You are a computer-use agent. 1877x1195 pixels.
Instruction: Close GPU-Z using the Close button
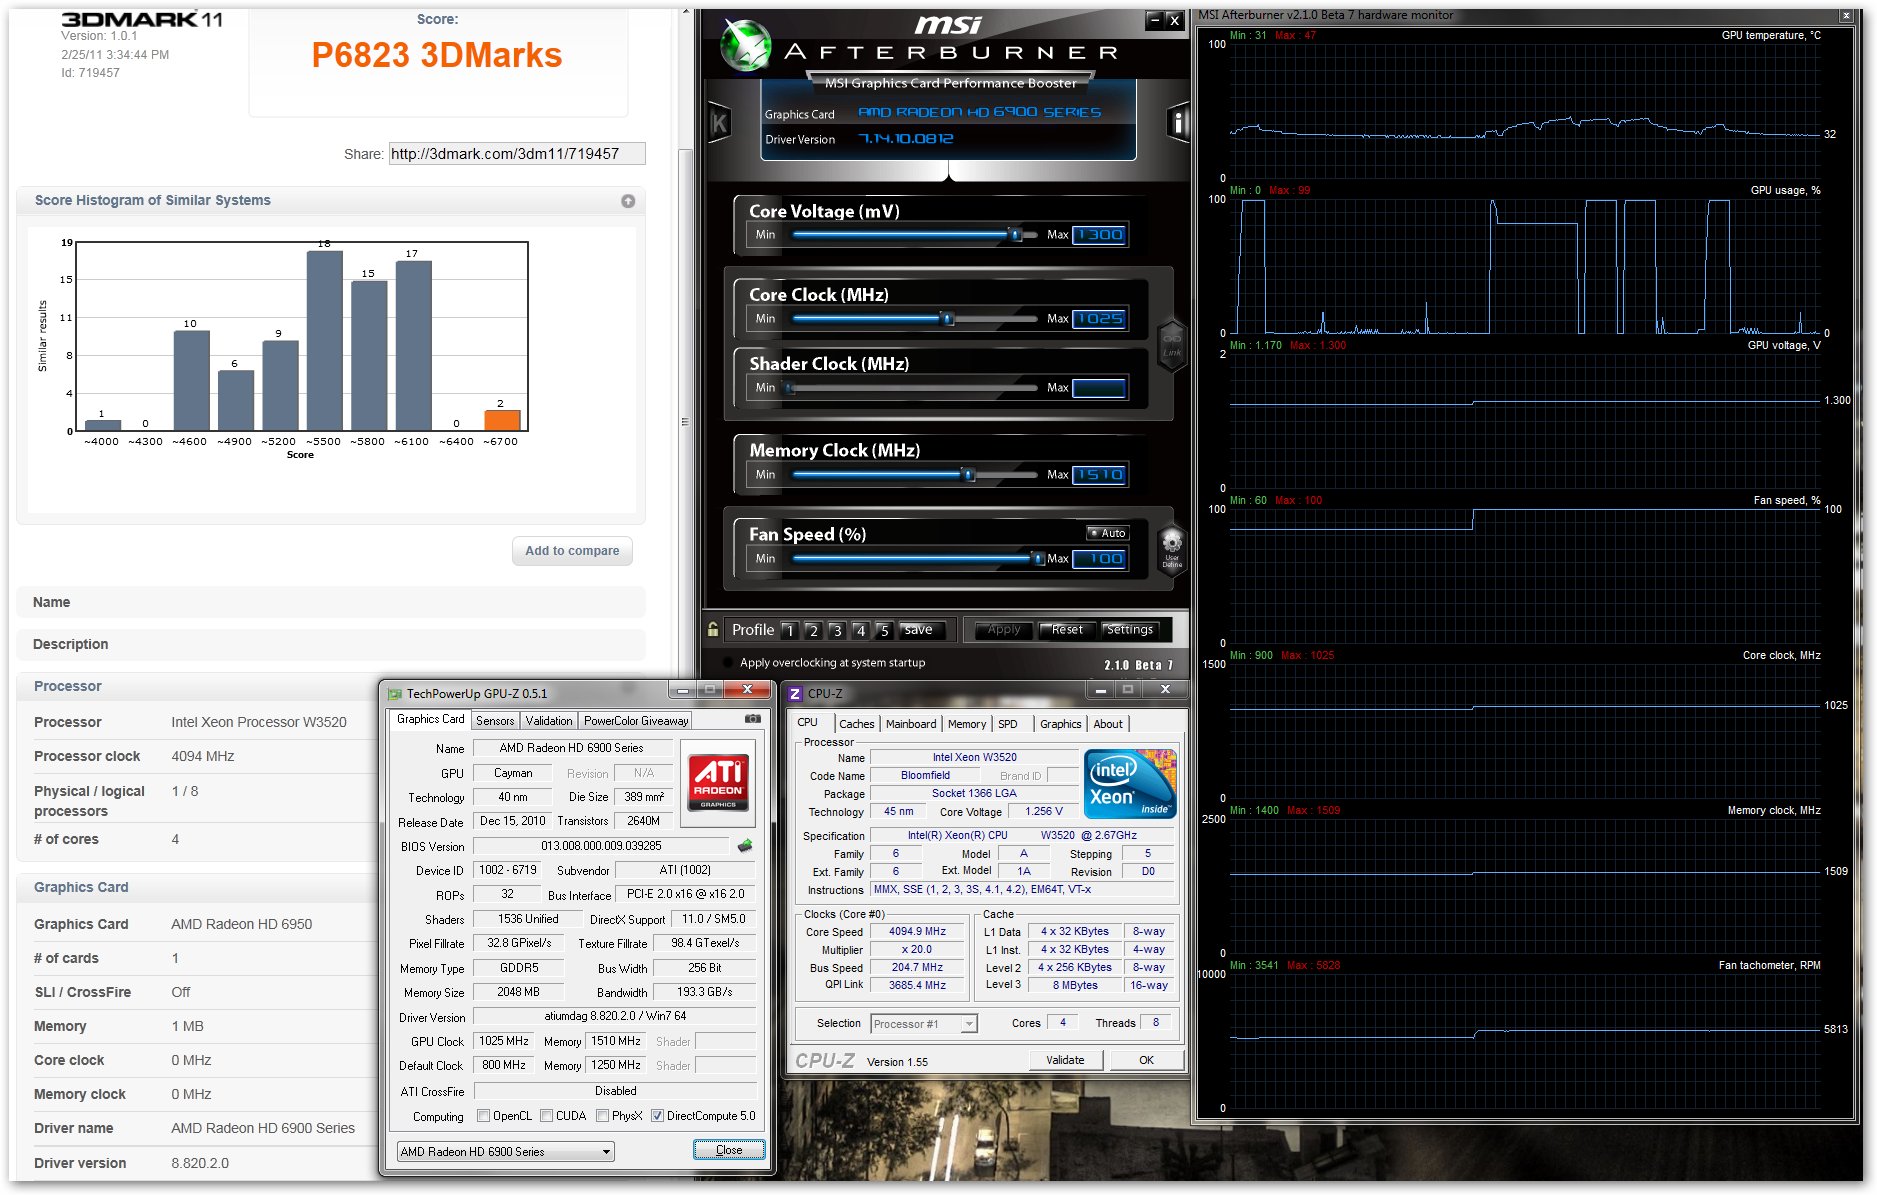729,1150
